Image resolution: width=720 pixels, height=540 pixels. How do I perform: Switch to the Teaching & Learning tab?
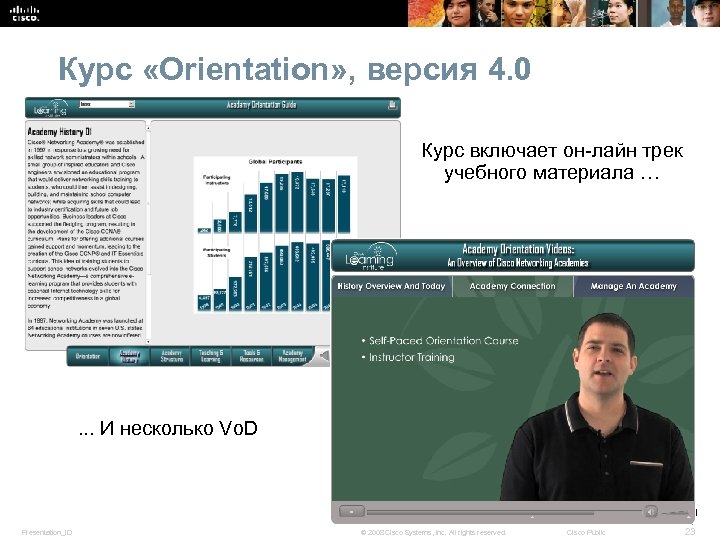pyautogui.click(x=211, y=356)
